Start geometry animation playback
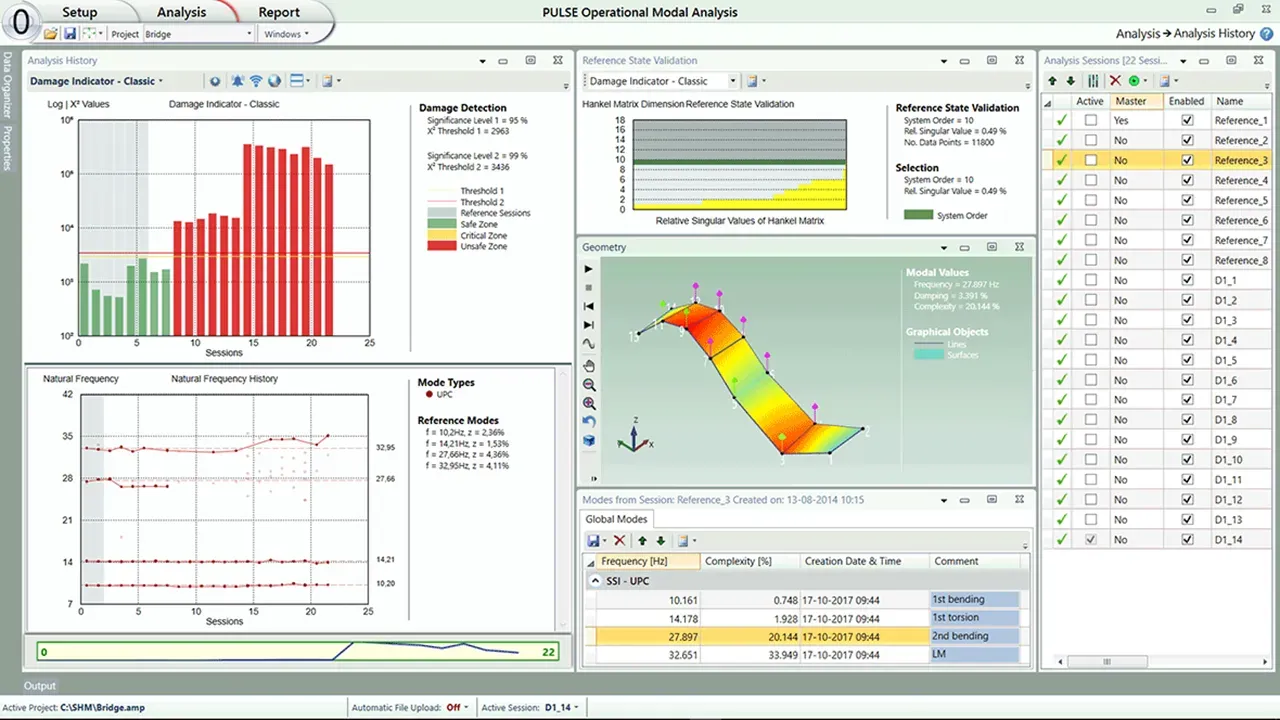 tap(588, 268)
